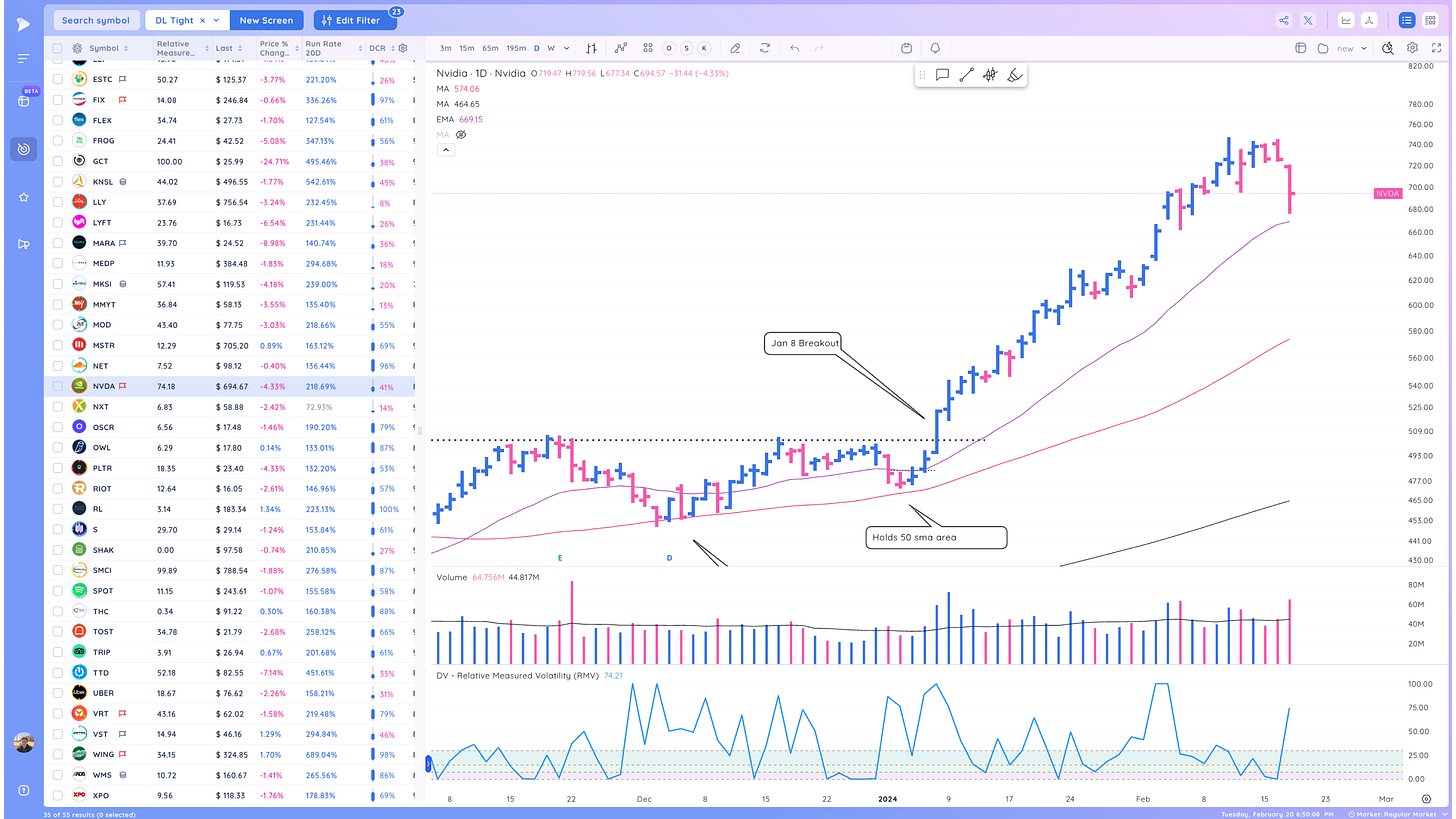1456x819 pixels.
Task: Click the Edit Filter button
Action: pos(354,20)
